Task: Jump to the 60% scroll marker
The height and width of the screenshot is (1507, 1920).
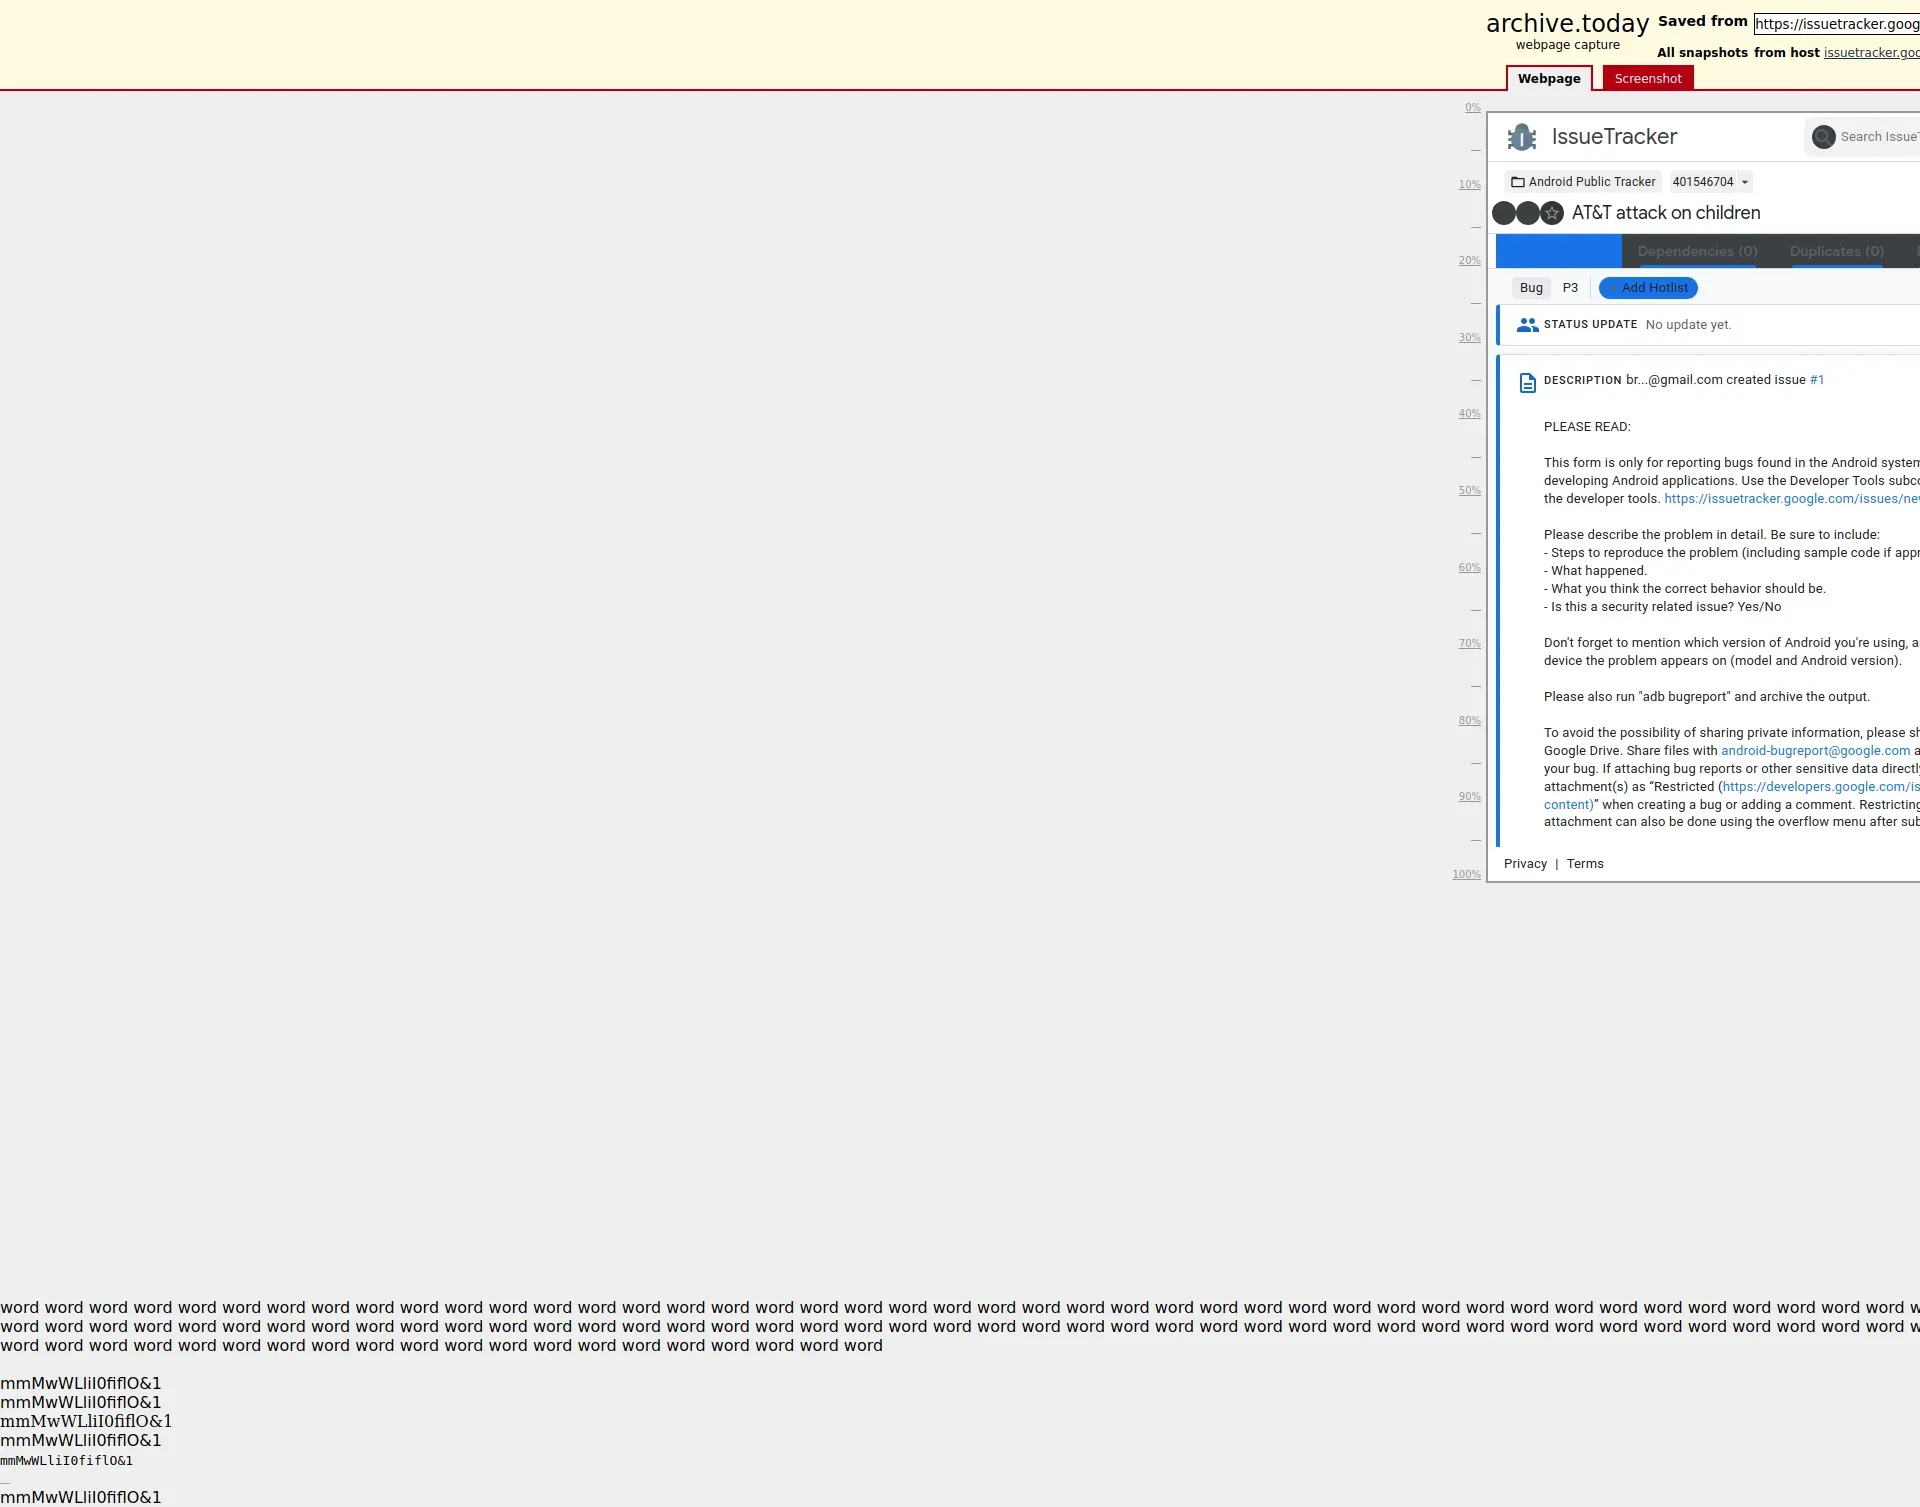Action: [x=1469, y=568]
